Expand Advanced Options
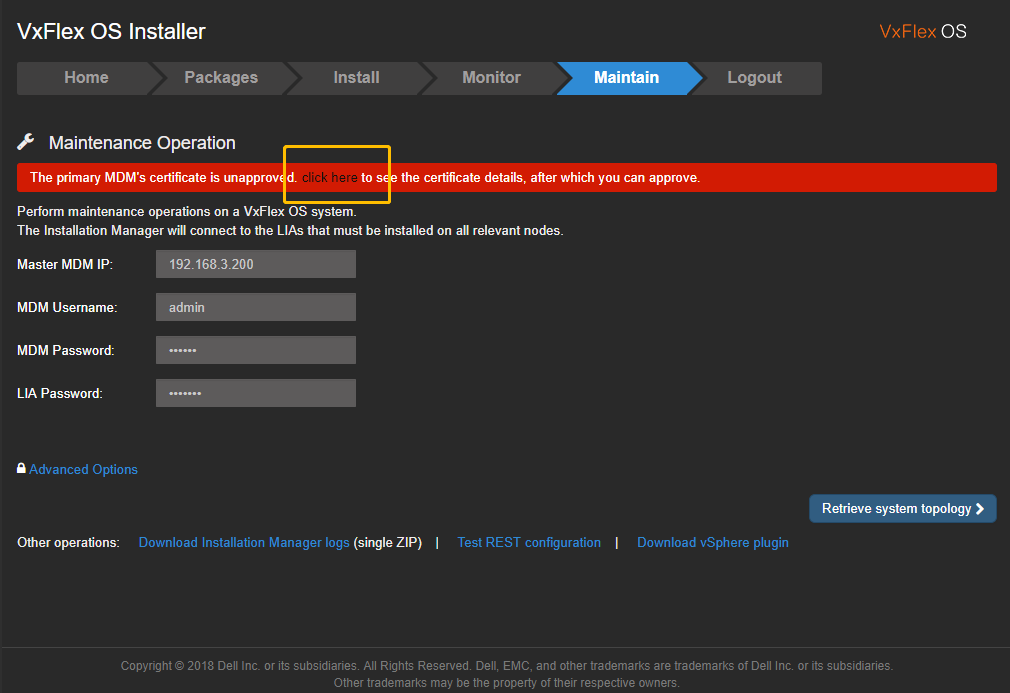The width and height of the screenshot is (1010, 693). pyautogui.click(x=83, y=470)
